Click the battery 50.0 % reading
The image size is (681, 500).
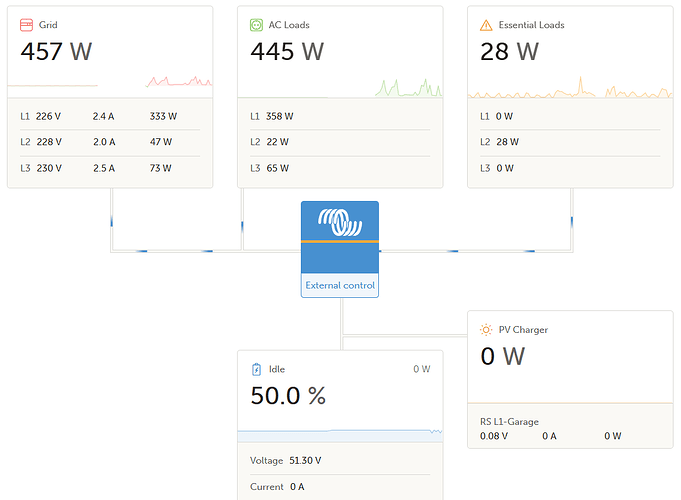coord(288,395)
